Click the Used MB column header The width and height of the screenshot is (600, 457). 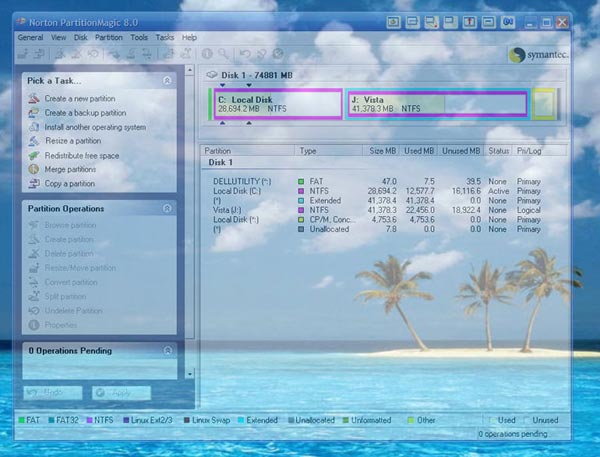(x=419, y=151)
